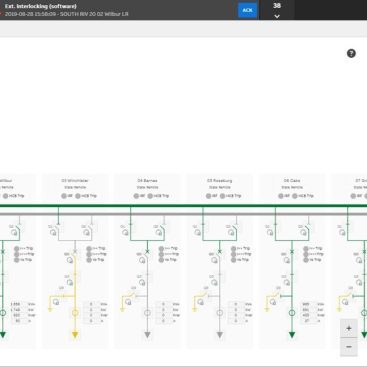Image resolution: width=367 pixels, height=367 pixels.
Task: Click the measurement table in 03 Winchester bay
Action: click(x=95, y=312)
